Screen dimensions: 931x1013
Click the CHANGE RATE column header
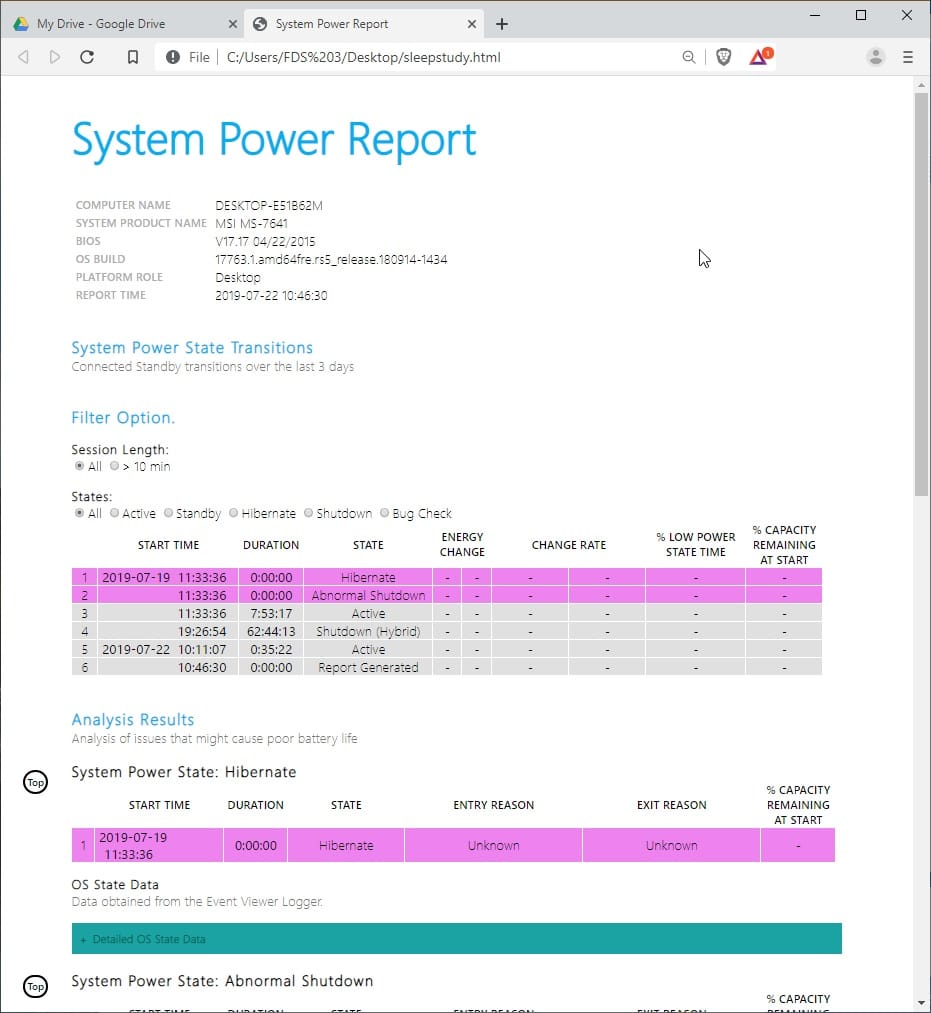(x=569, y=545)
